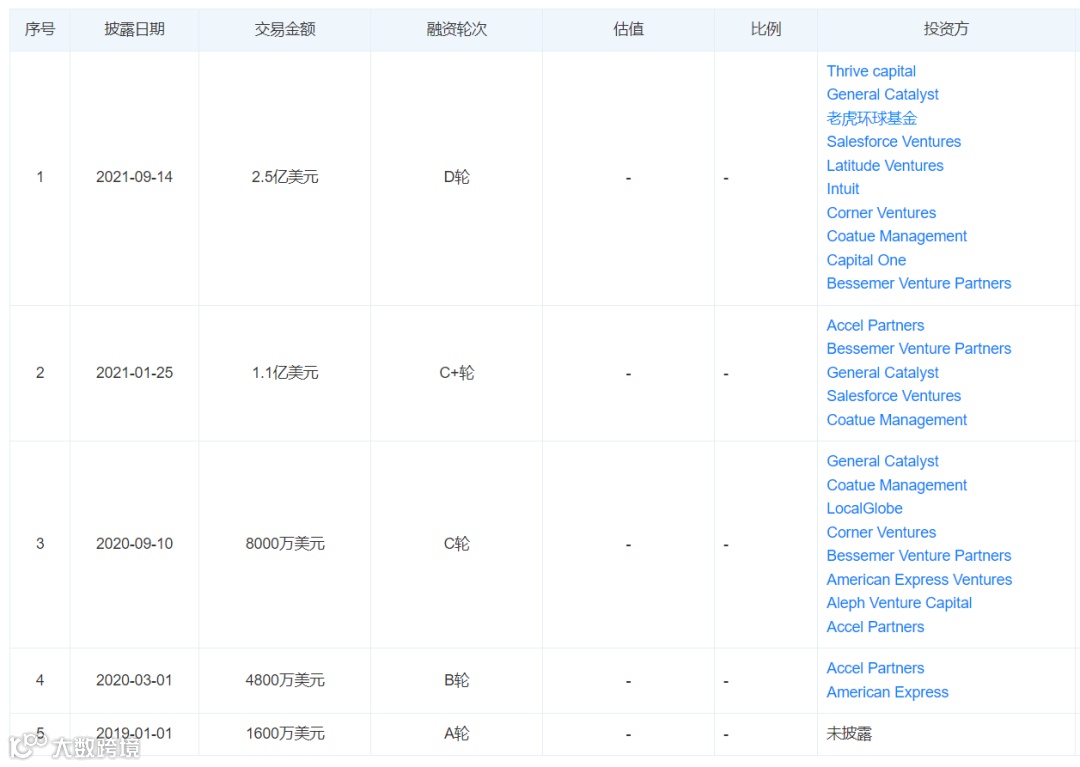Viewport: 1080px width, 767px height.
Task: Select the date cell 2020-03-01
Action: click(134, 680)
